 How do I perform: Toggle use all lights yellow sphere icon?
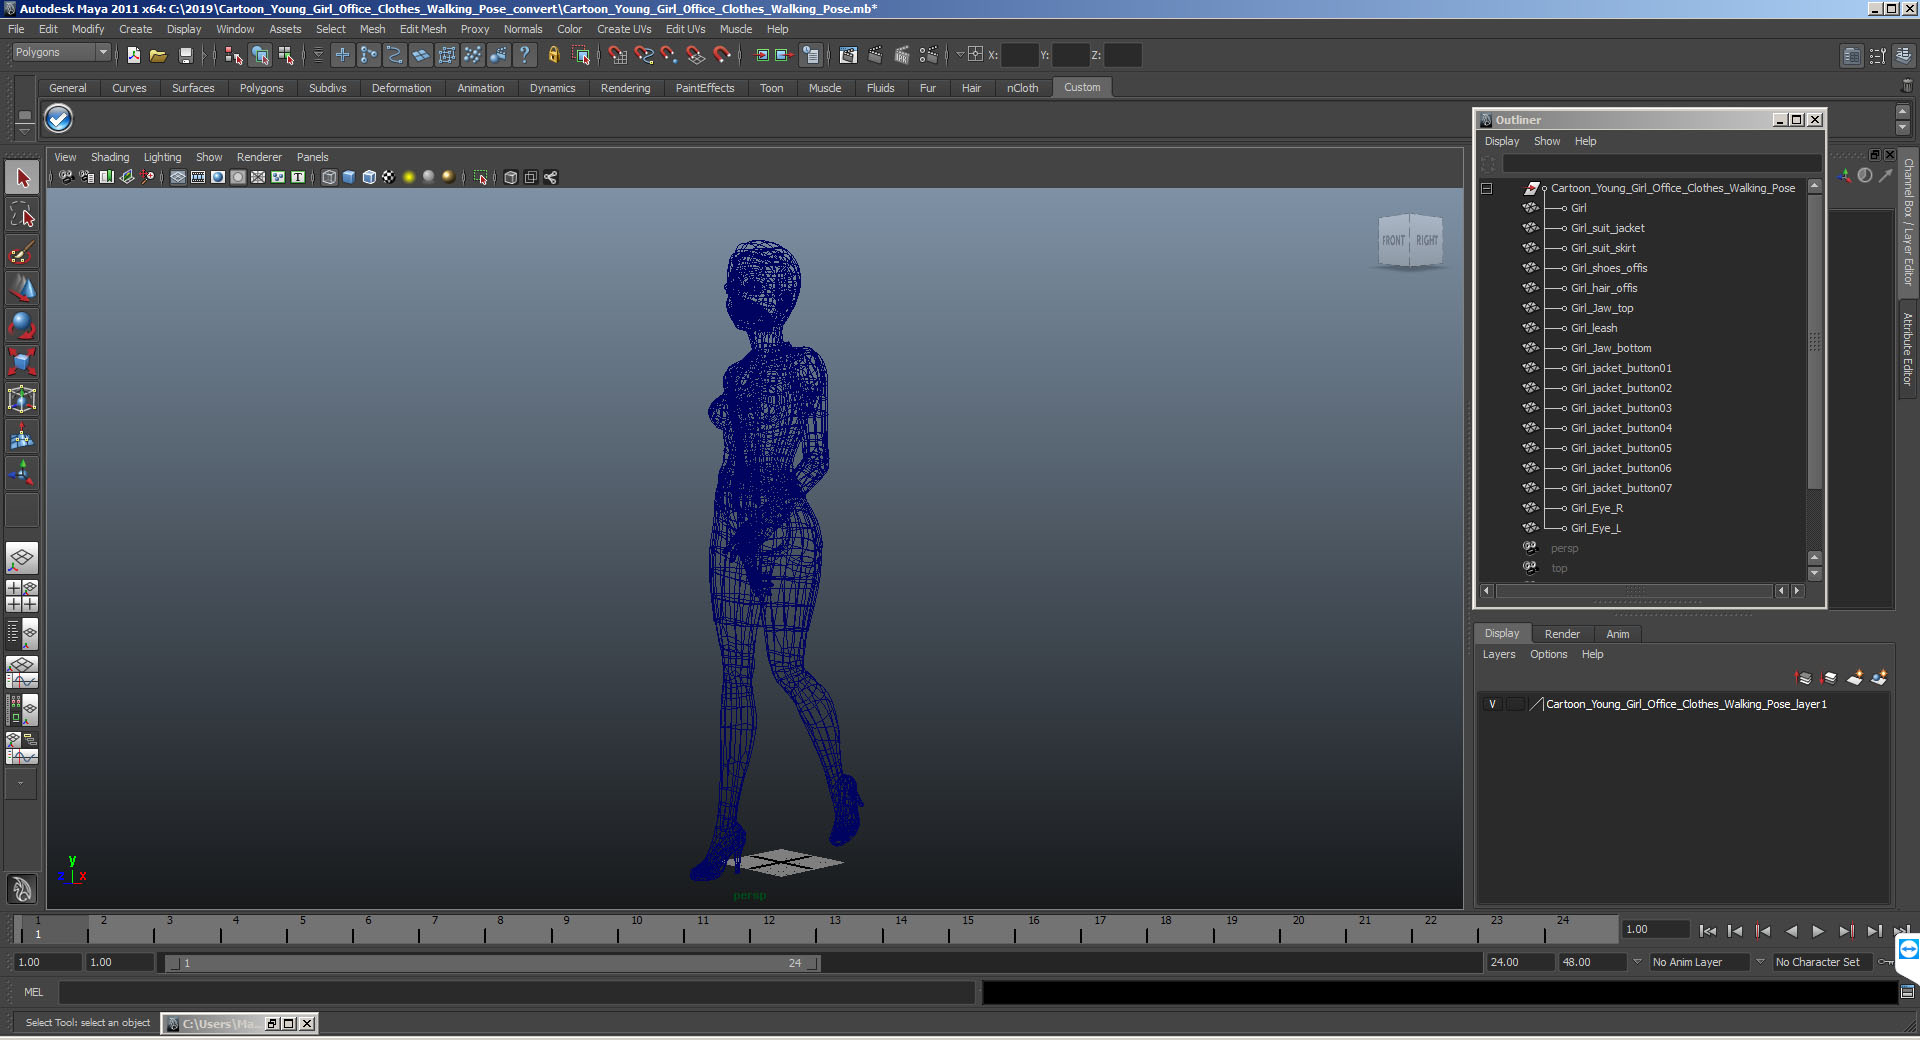409,177
